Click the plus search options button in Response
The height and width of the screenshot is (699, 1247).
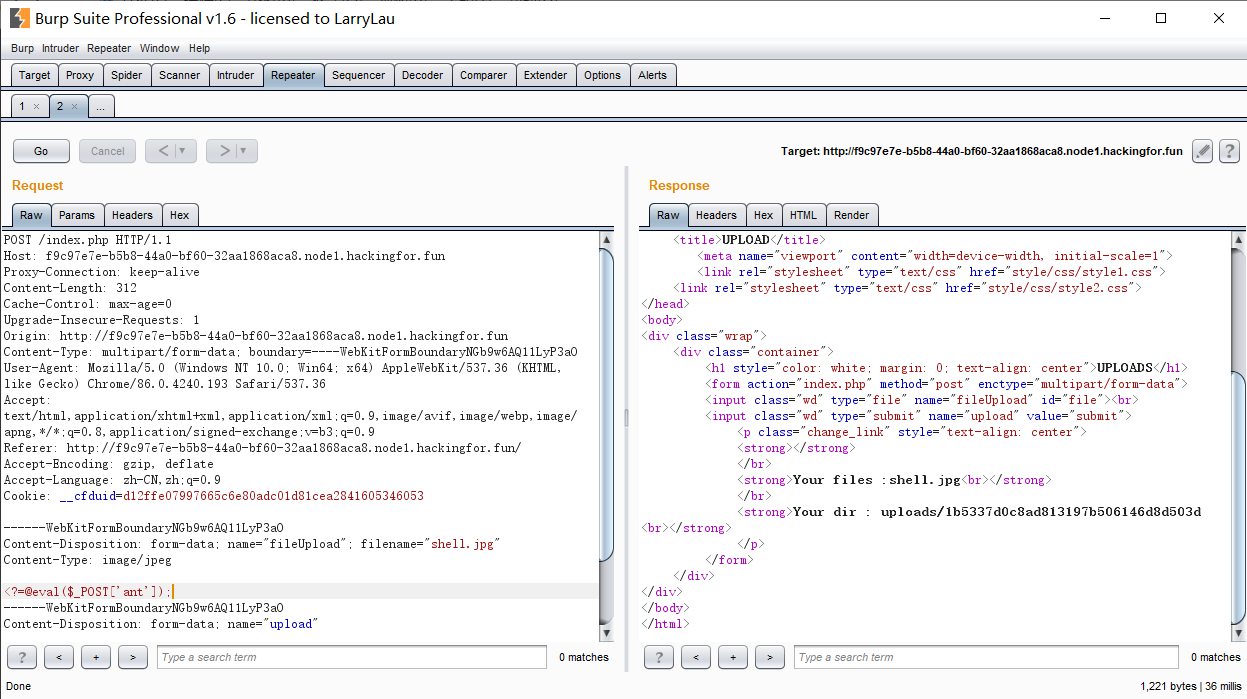[x=733, y=657]
